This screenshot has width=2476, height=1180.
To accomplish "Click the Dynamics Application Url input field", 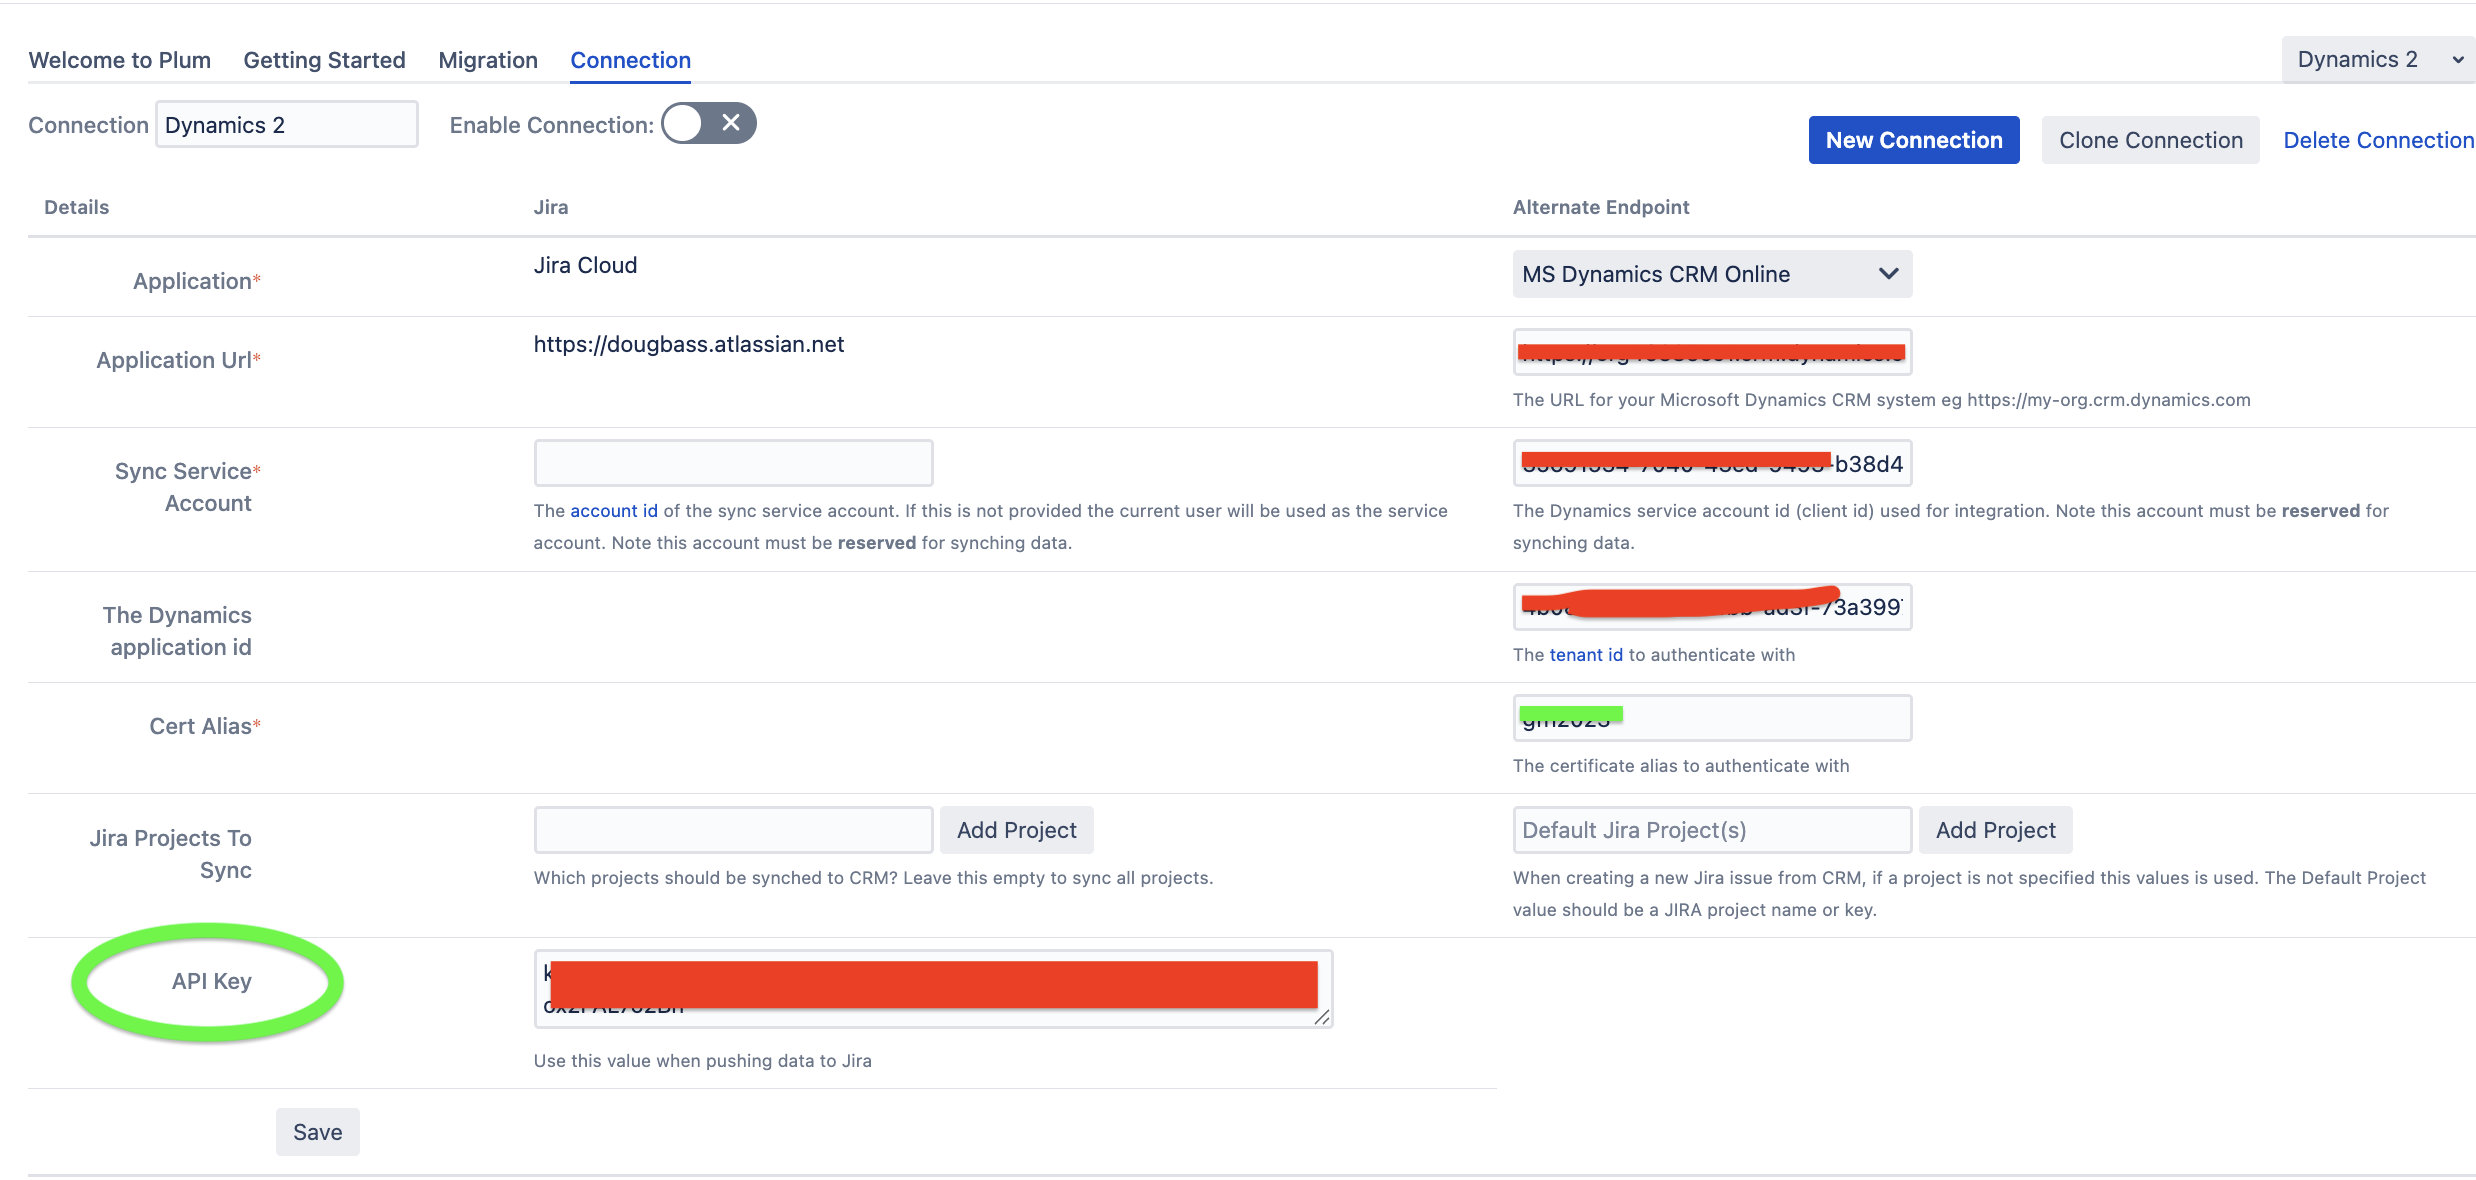I will point(1712,352).
